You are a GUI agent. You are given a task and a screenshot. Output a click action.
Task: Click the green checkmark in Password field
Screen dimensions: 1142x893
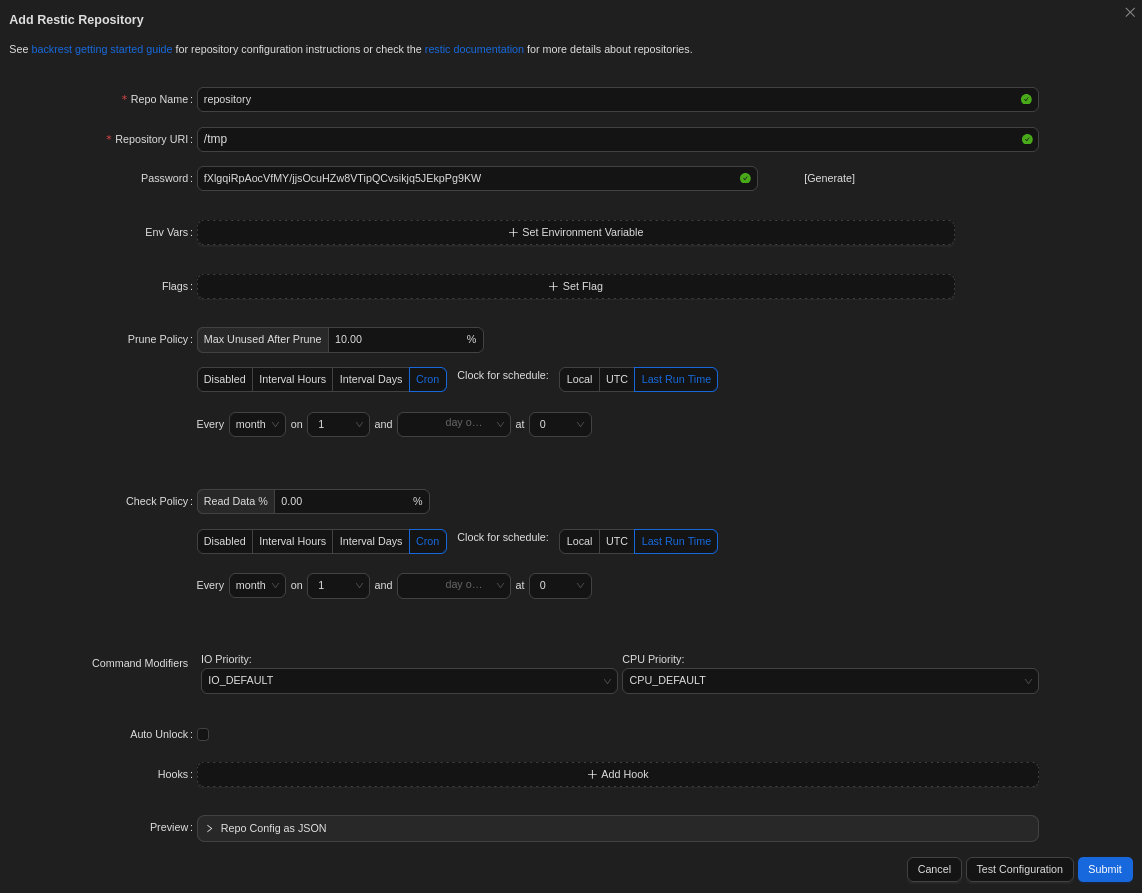[x=745, y=179]
